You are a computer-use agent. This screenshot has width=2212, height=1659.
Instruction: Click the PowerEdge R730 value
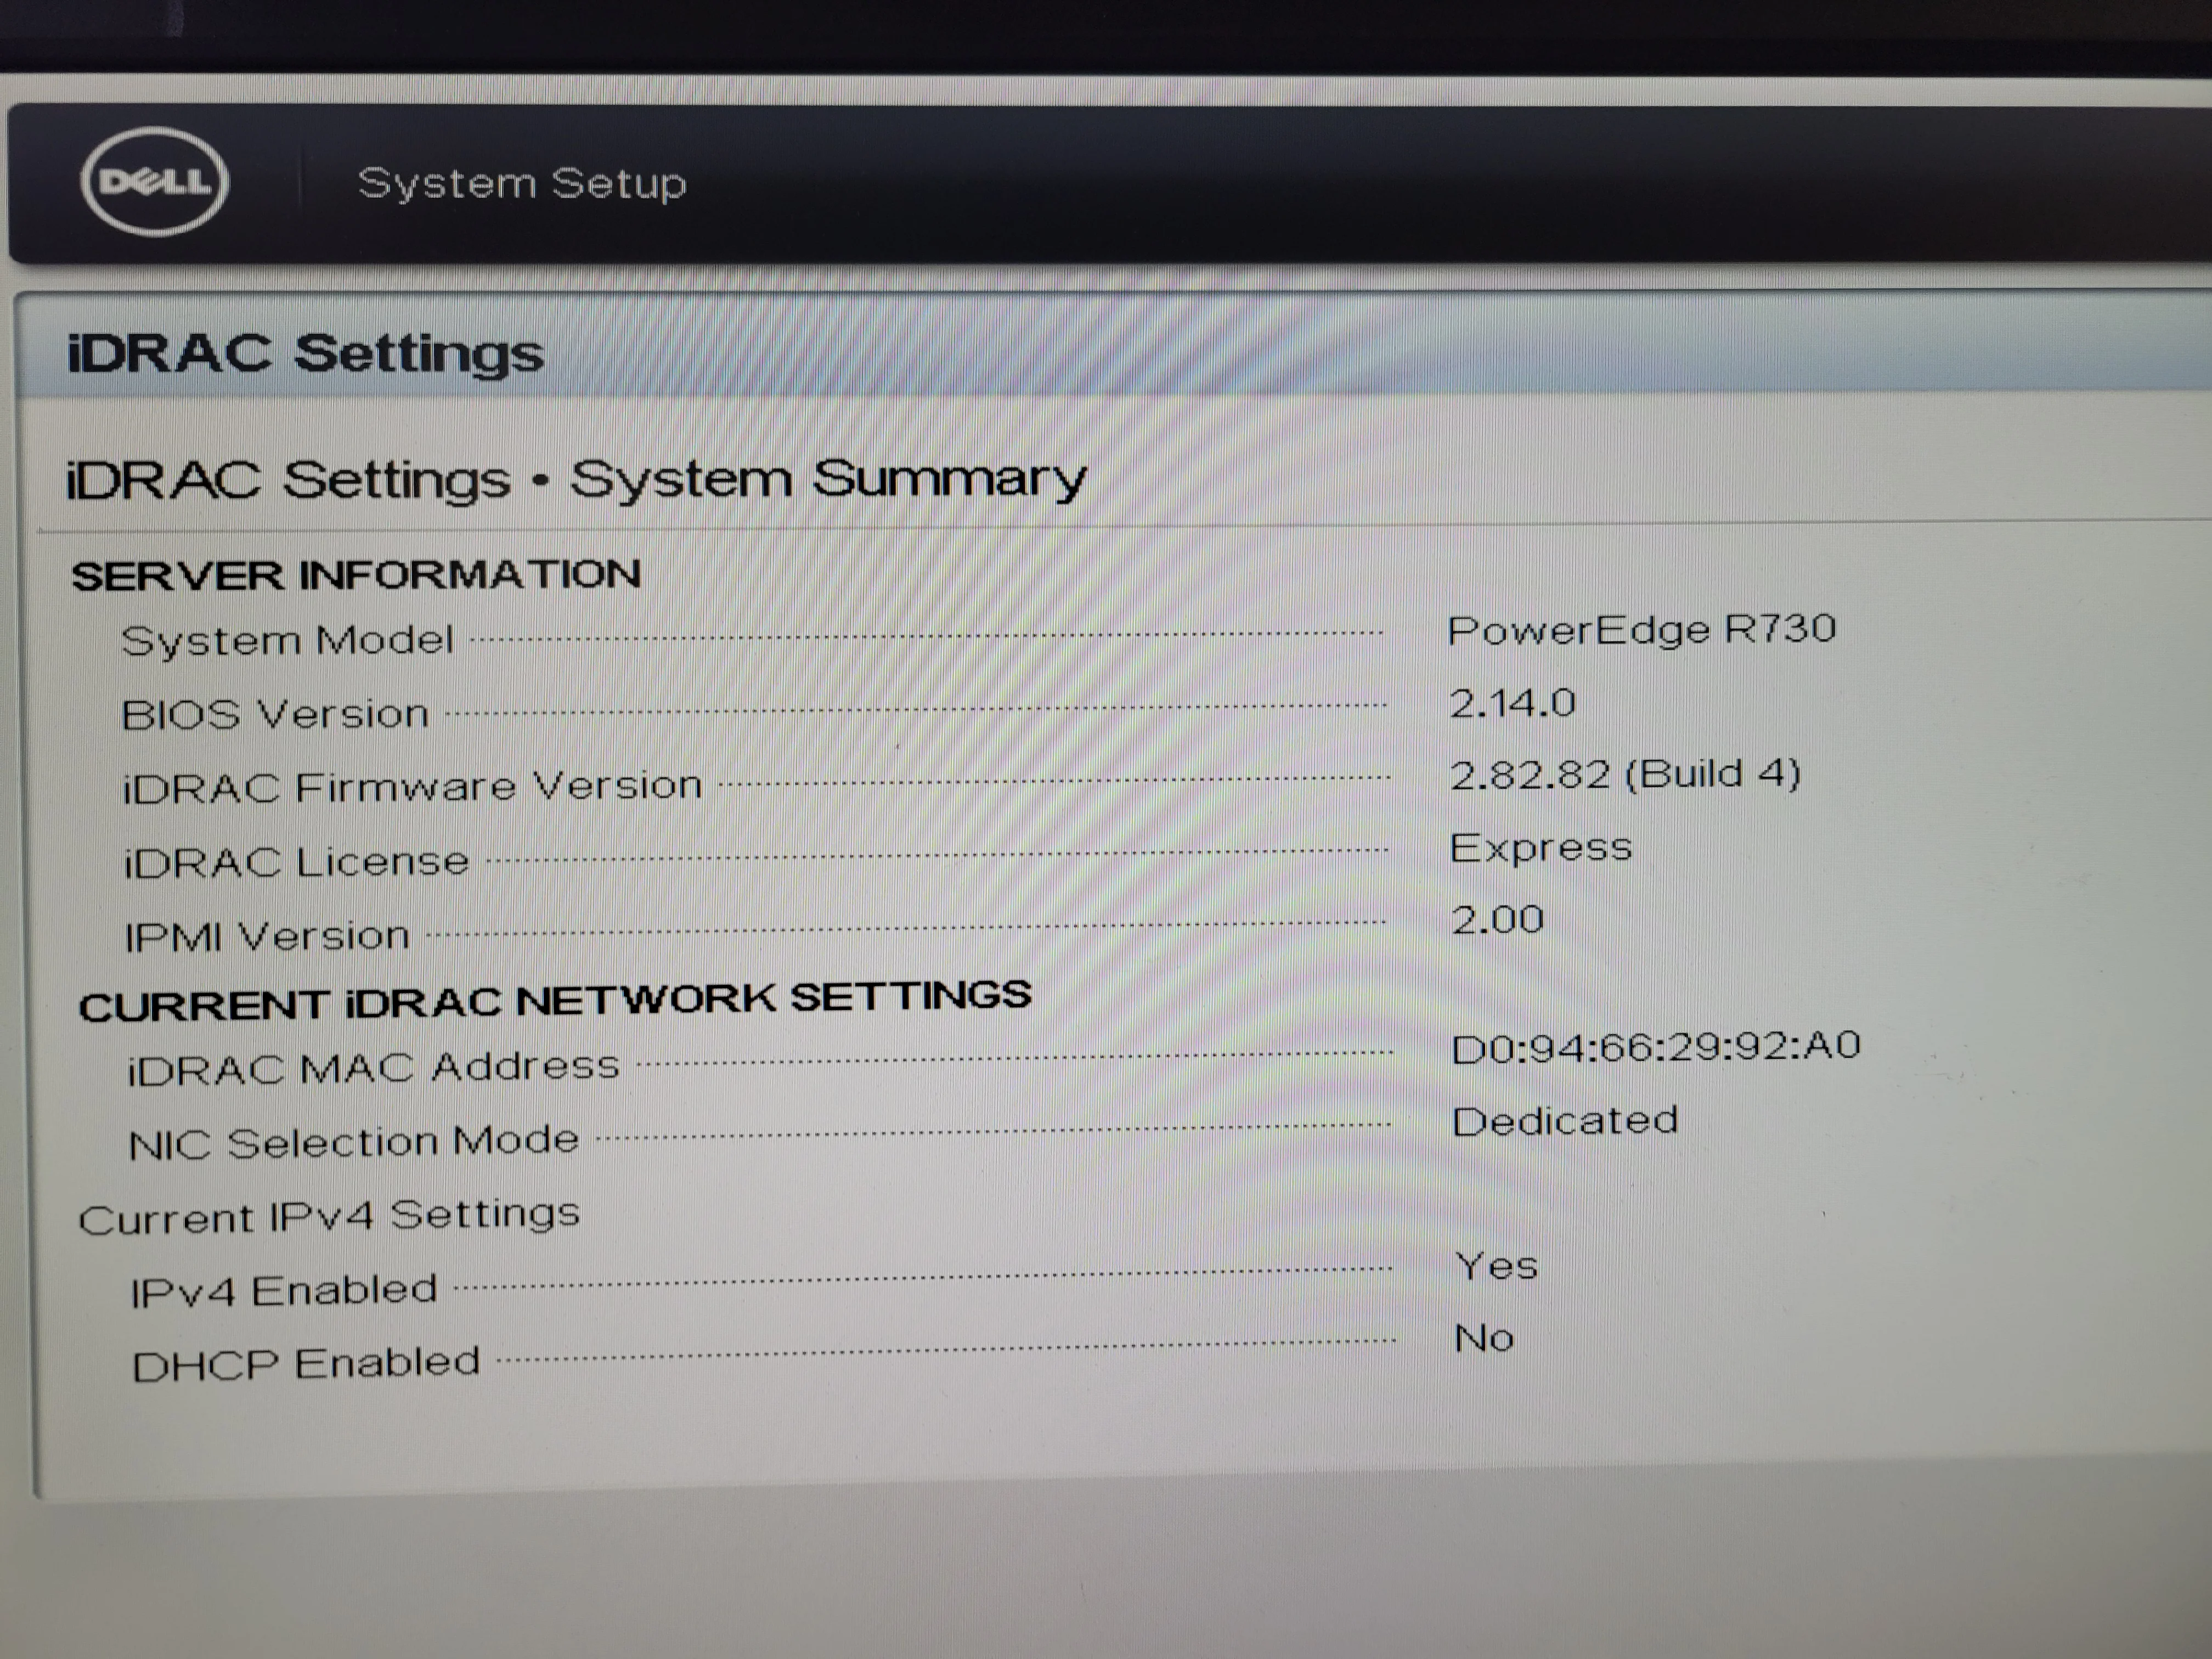tap(1642, 629)
